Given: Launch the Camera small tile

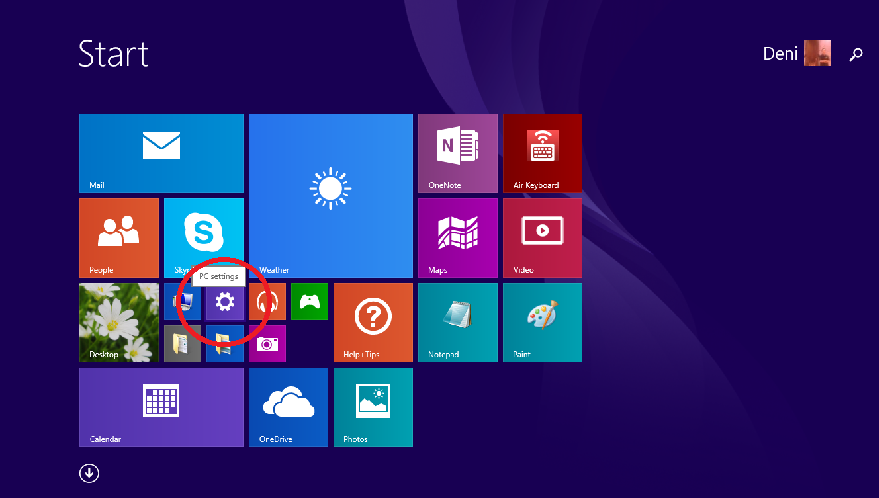Looking at the screenshot, I should 267,344.
